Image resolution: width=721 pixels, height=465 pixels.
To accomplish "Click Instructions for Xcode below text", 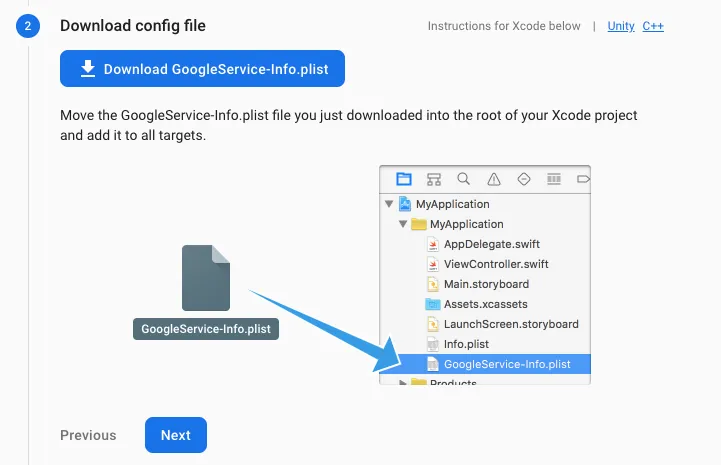I will pyautogui.click(x=504, y=26).
